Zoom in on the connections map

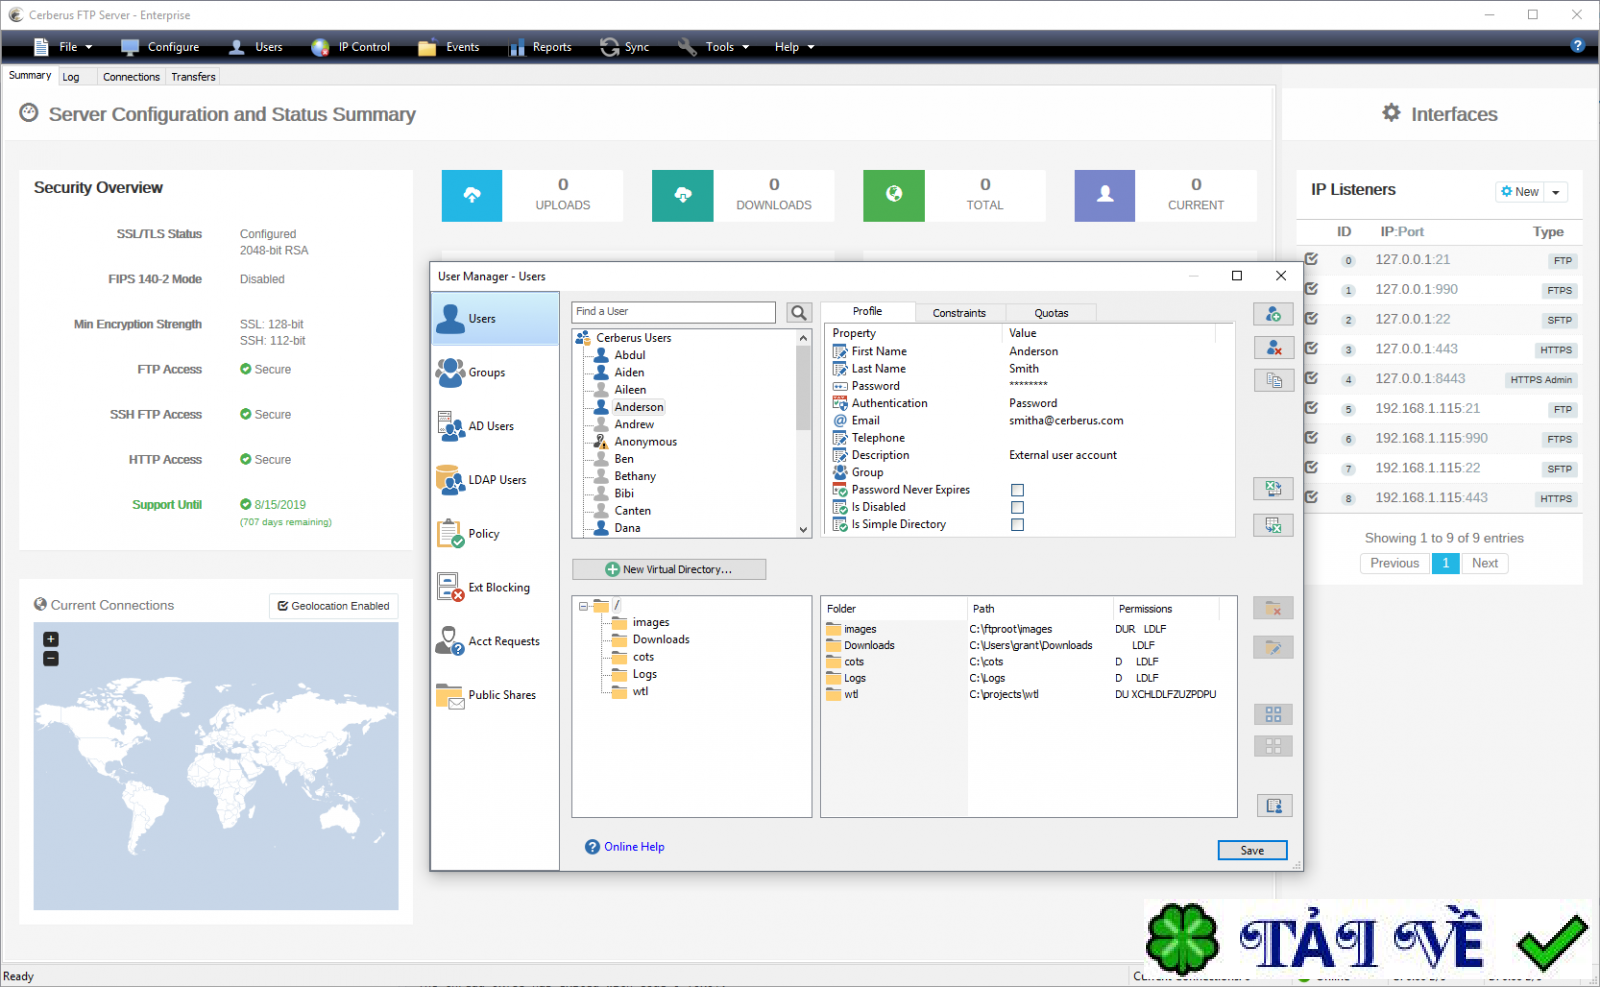[x=51, y=639]
